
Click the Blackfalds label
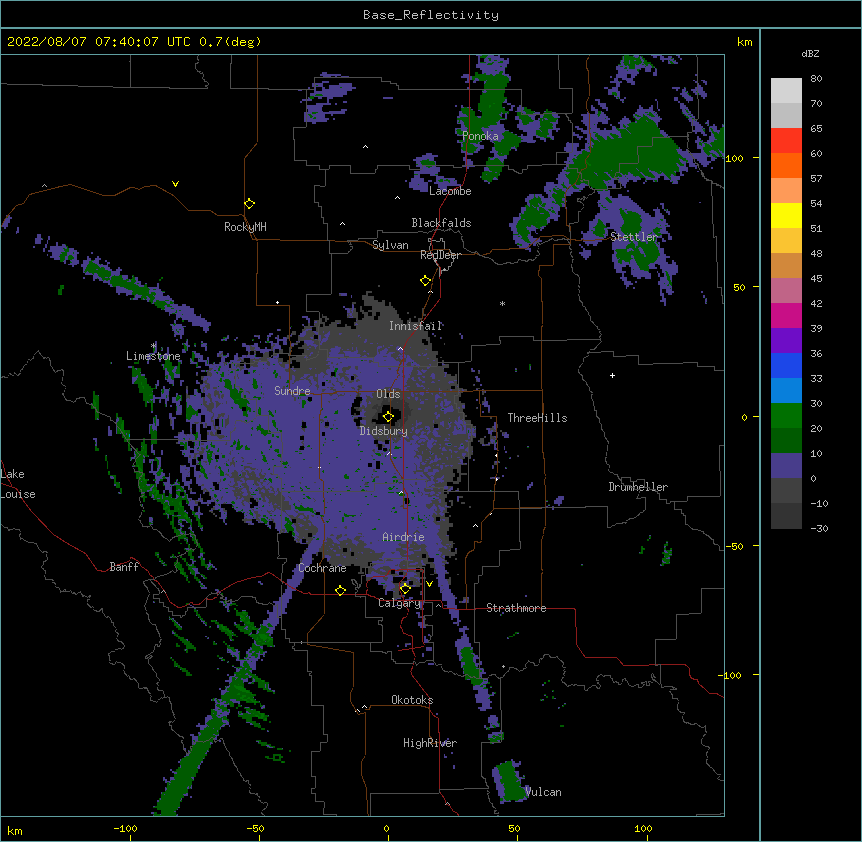[x=441, y=223]
